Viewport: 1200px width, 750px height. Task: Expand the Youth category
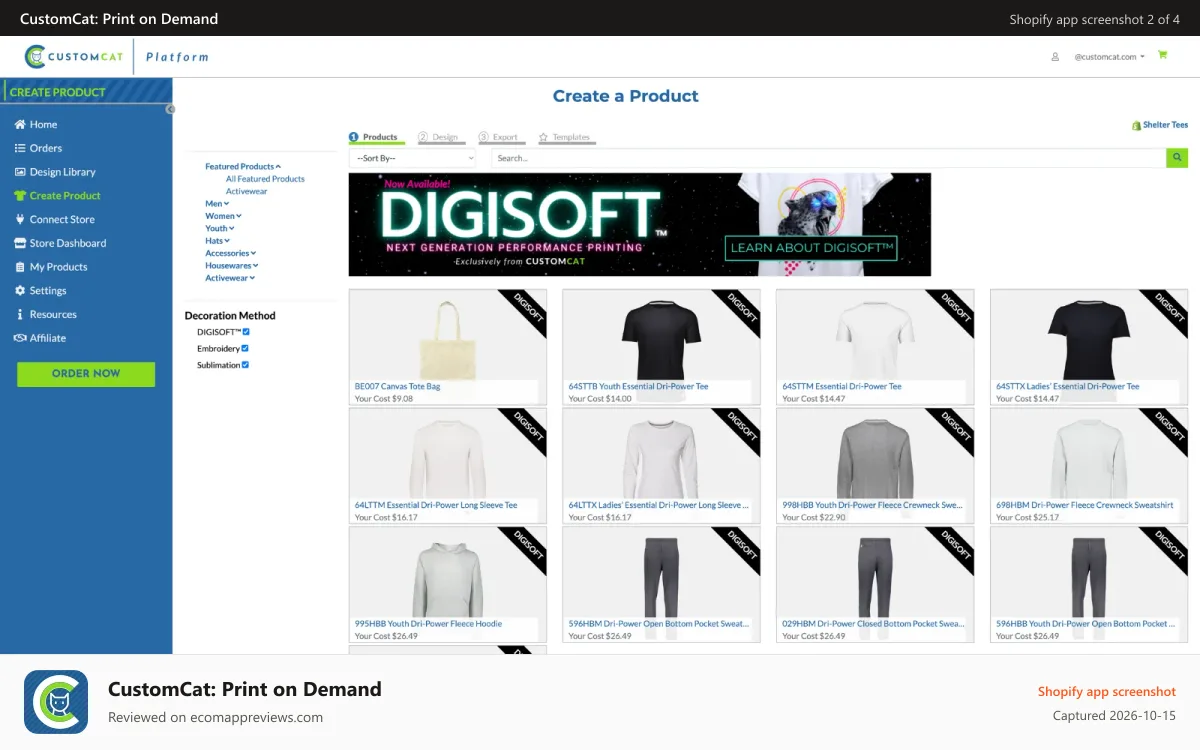point(219,228)
